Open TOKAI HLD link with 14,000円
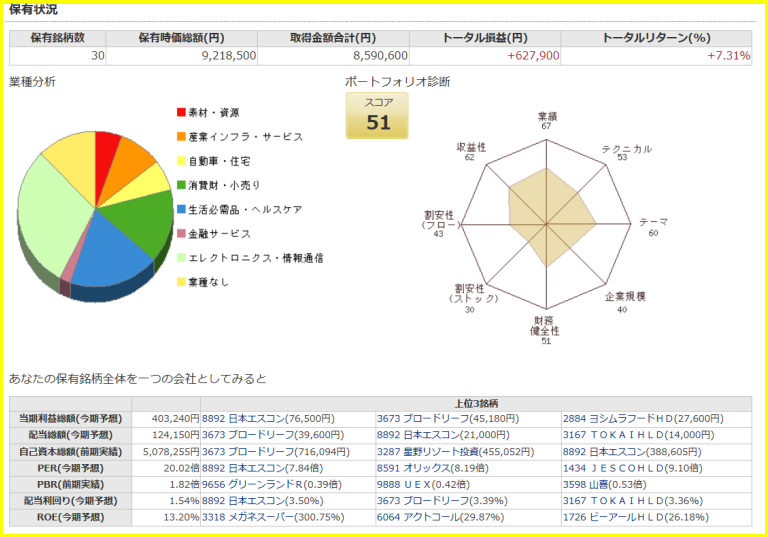The width and height of the screenshot is (768, 537). 638,435
